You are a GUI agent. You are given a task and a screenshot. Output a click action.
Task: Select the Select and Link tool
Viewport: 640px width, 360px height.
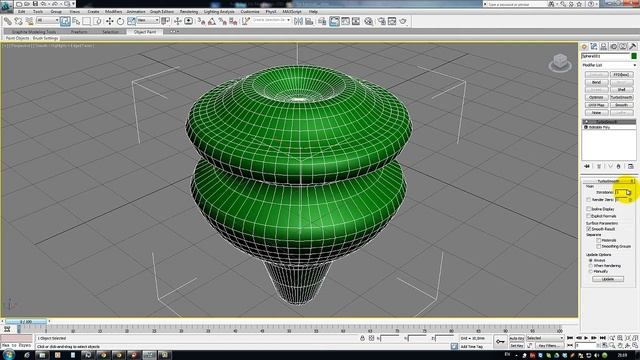tap(8, 21)
